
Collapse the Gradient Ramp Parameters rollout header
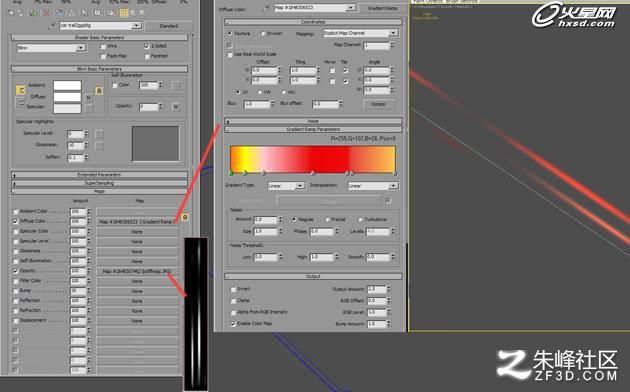313,130
